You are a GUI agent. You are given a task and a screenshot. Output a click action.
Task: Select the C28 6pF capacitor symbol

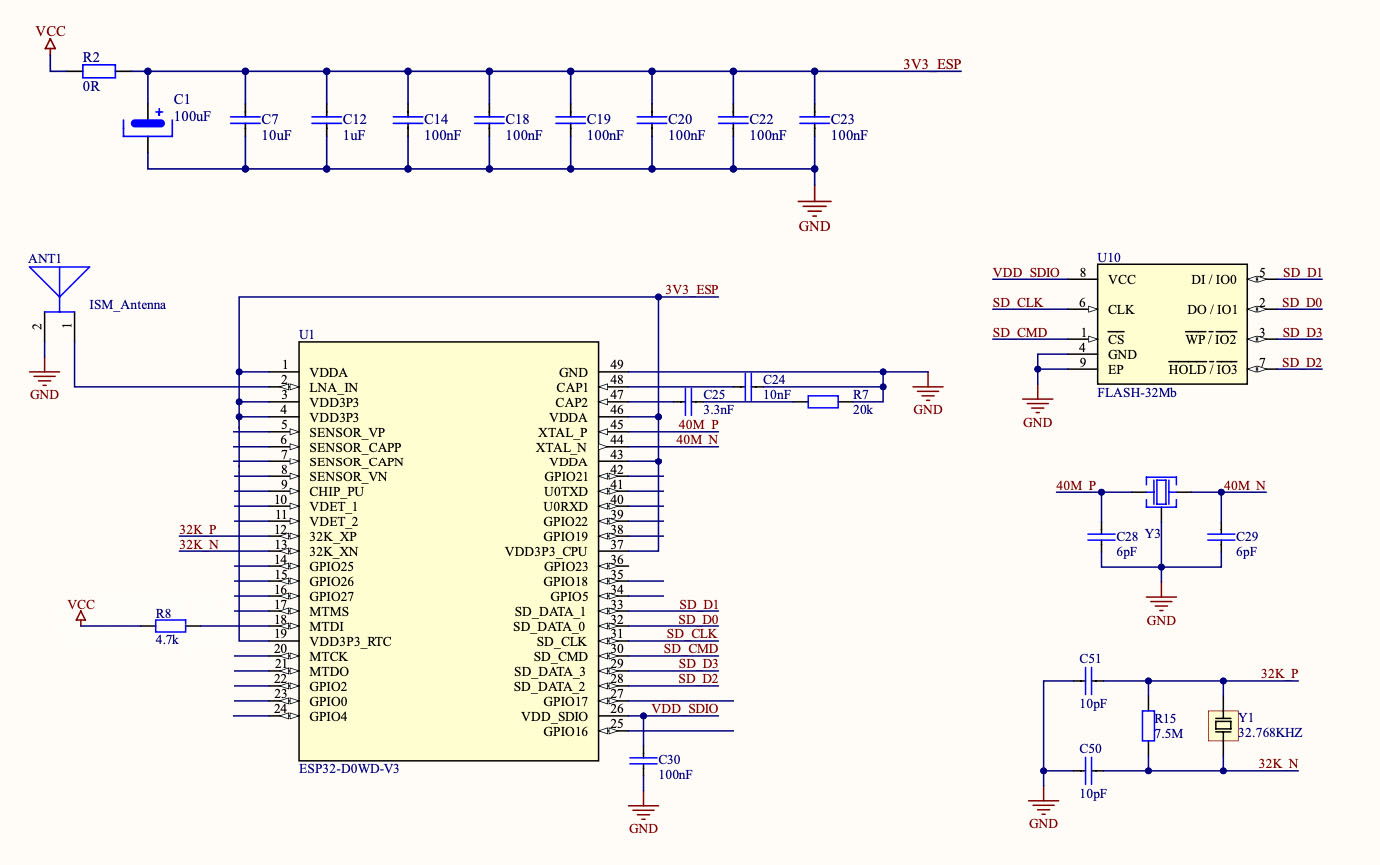pos(1101,537)
